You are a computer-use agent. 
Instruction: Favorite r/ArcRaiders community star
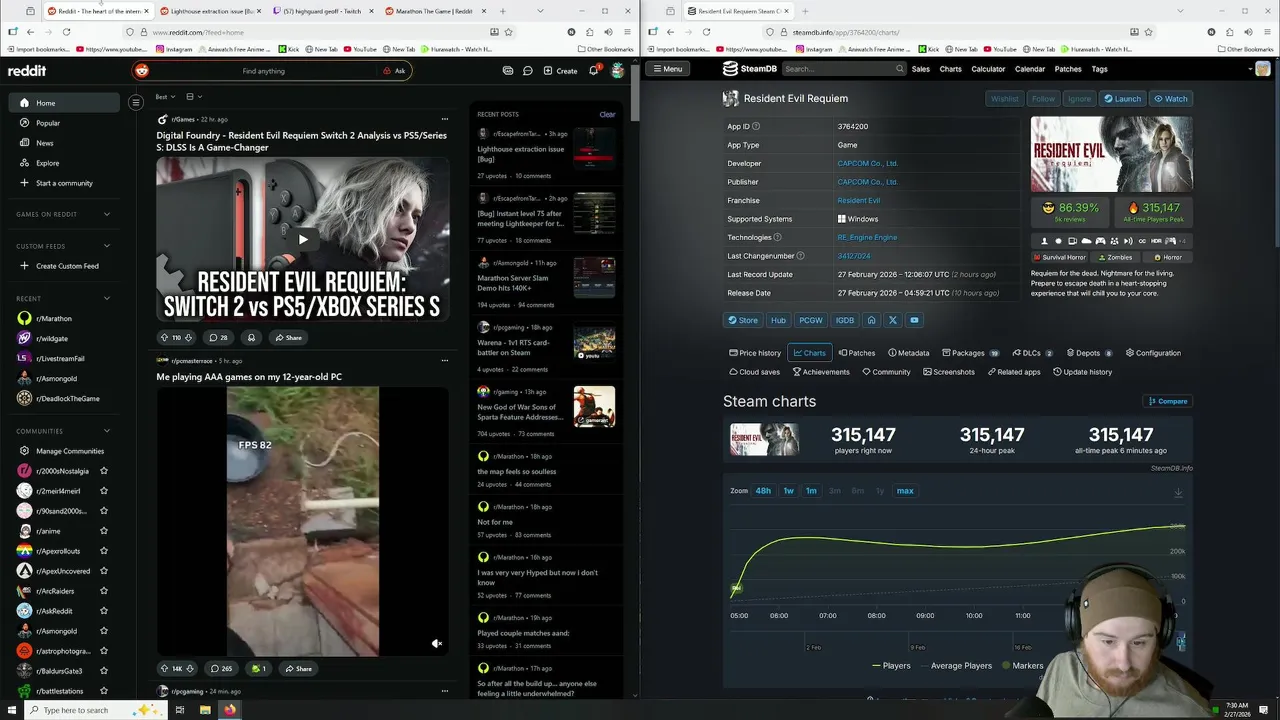(104, 591)
